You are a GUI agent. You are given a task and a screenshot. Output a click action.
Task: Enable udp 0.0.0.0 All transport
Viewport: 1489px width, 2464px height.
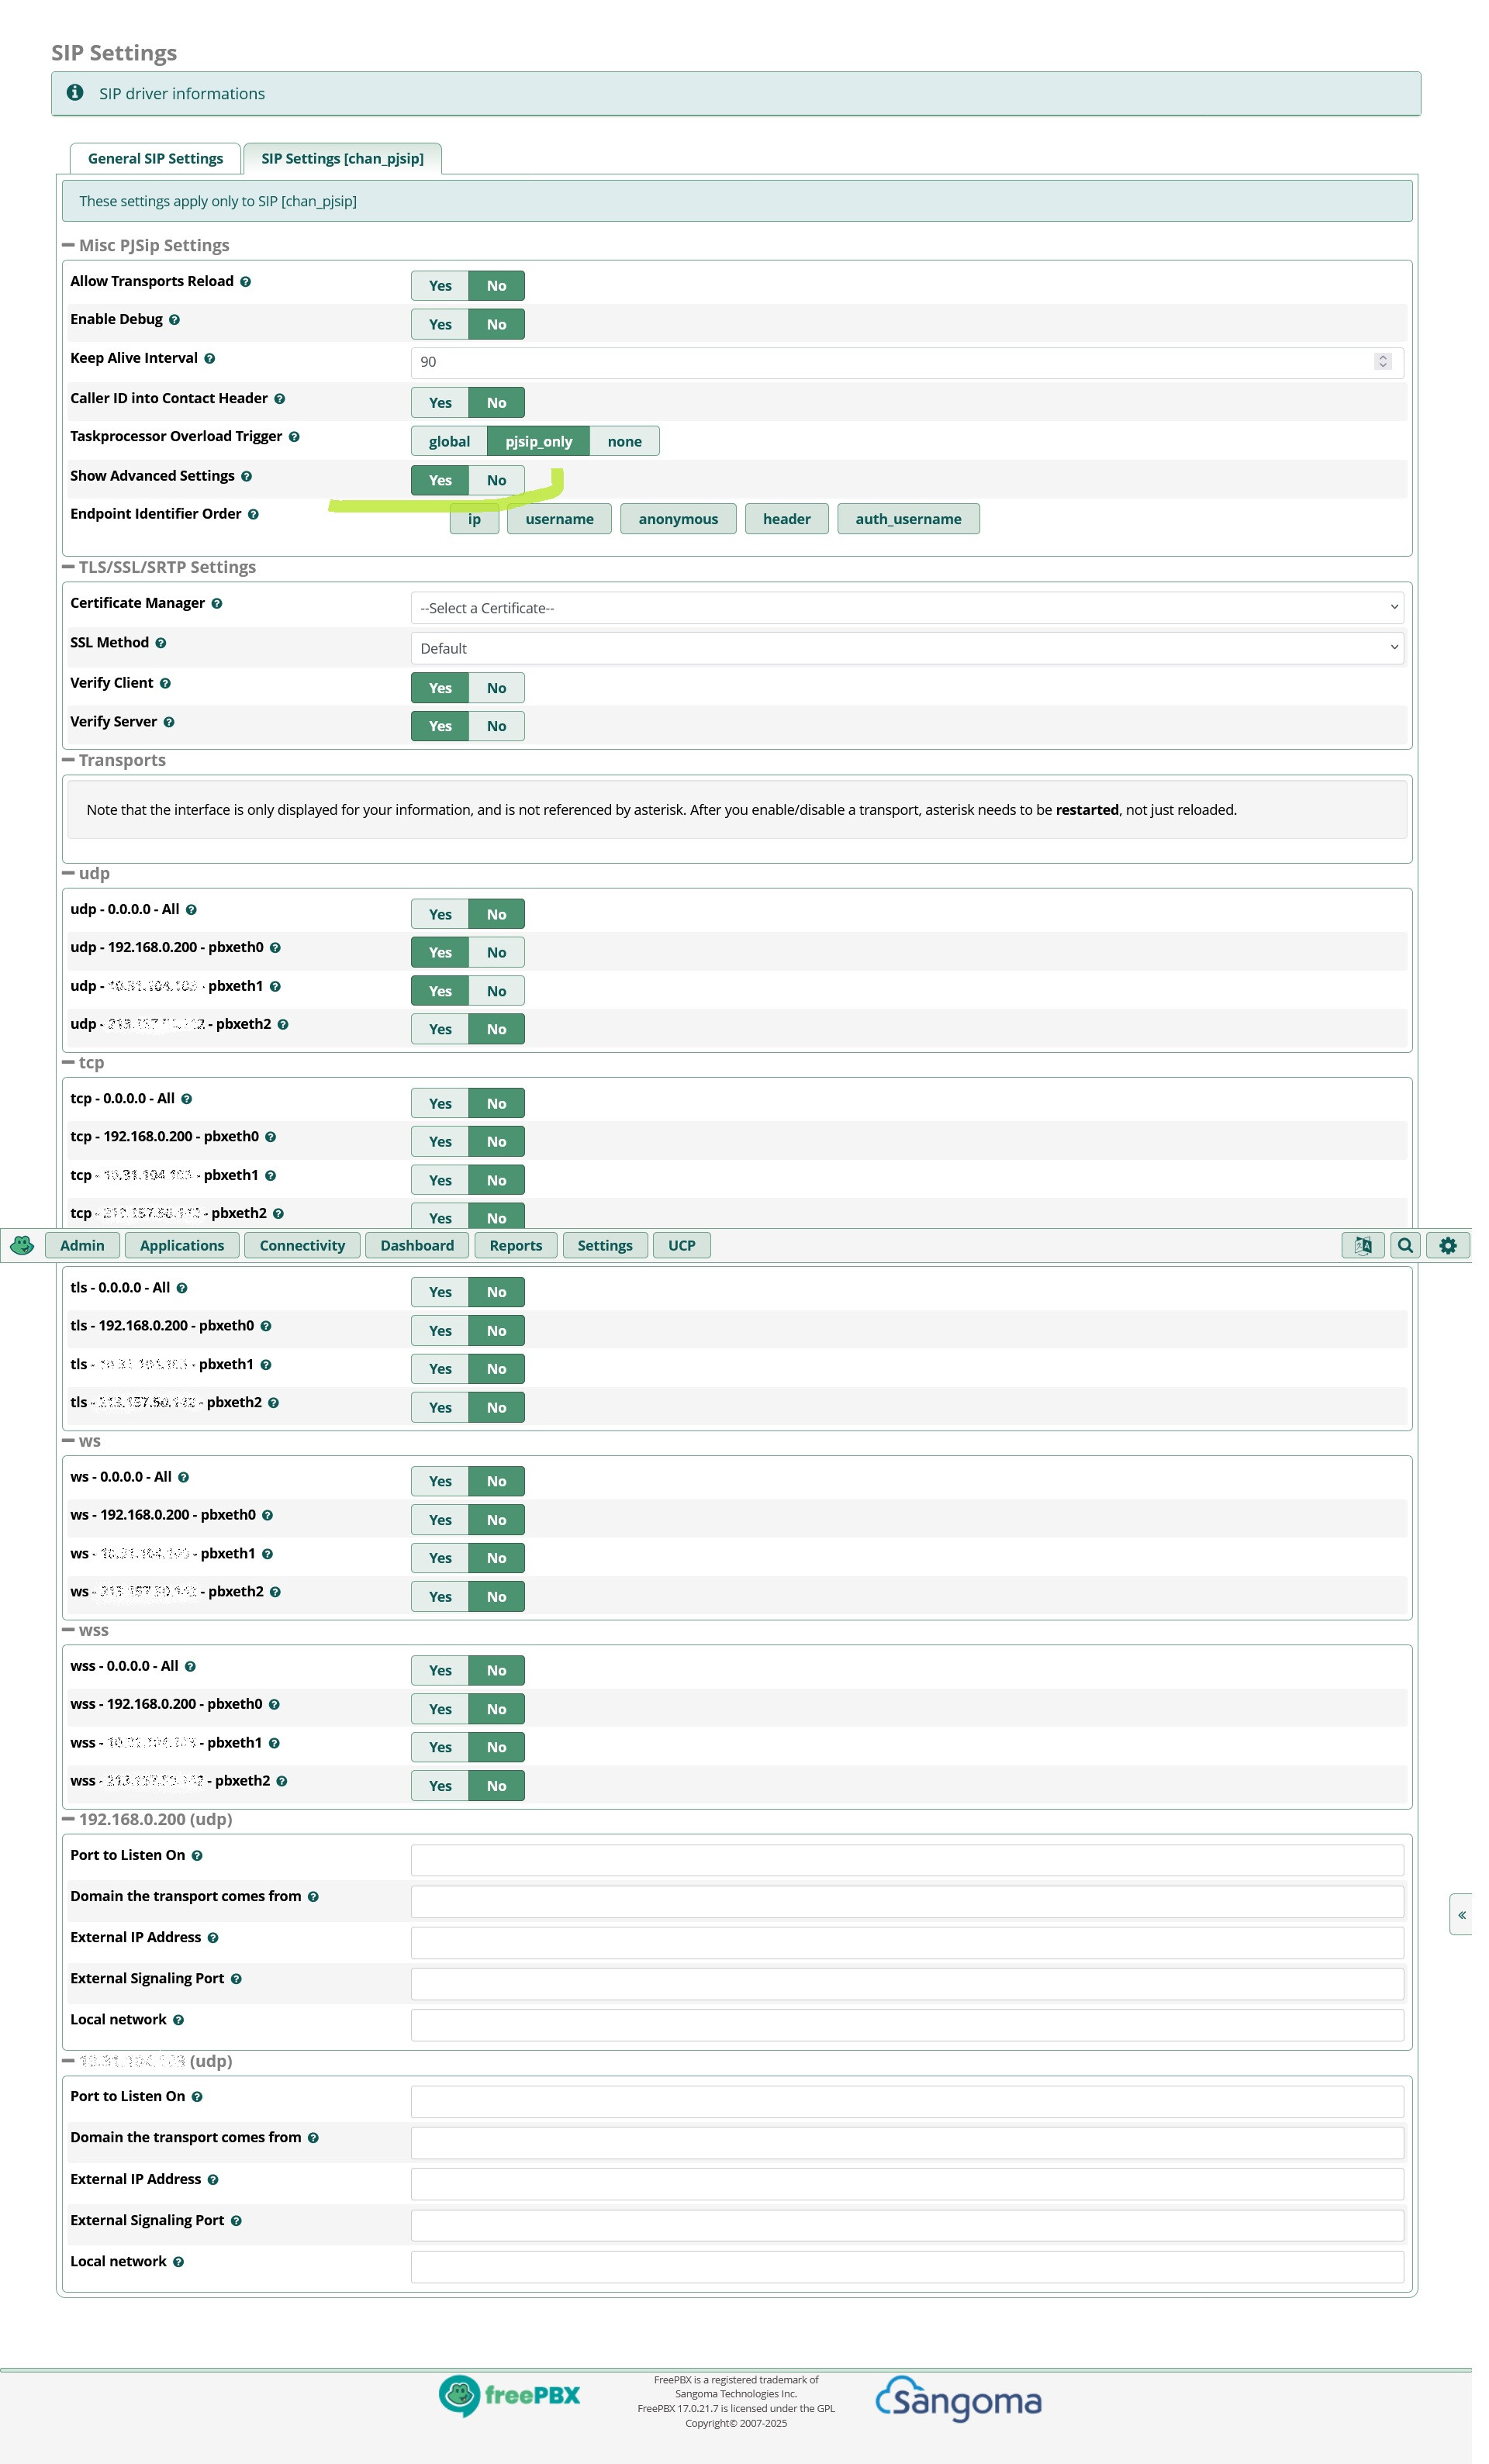pos(440,914)
